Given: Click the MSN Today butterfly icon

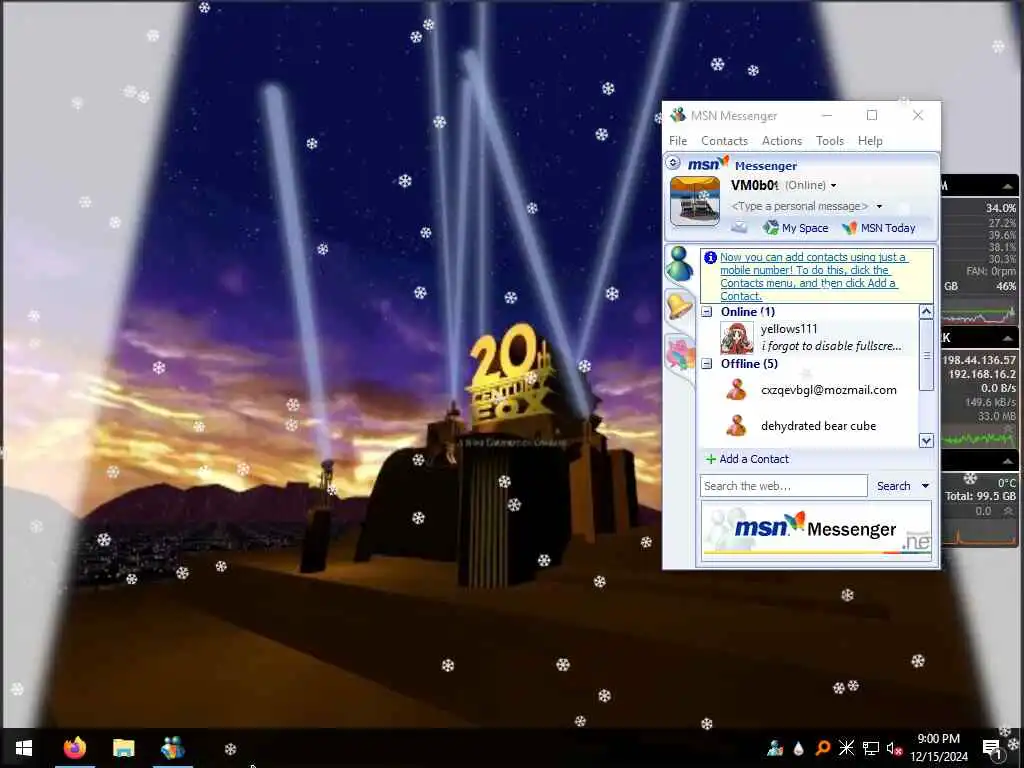Looking at the screenshot, I should tap(850, 228).
